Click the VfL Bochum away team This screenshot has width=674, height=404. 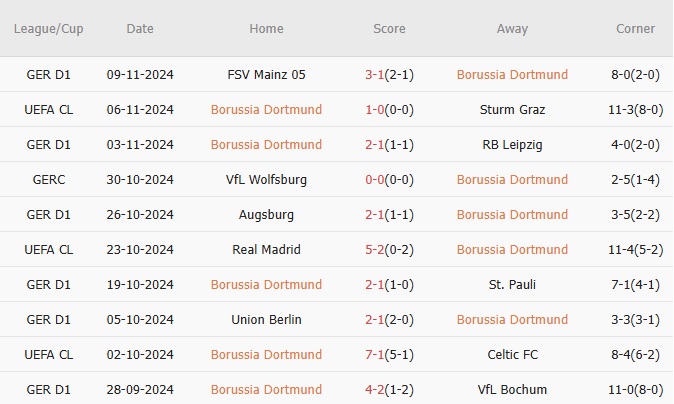[x=512, y=389]
